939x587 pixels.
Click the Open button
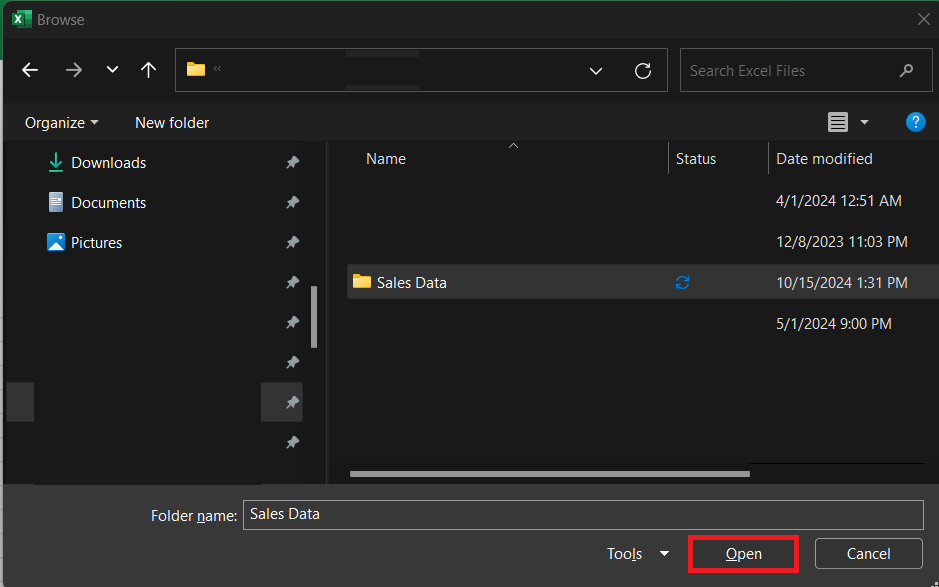coord(743,554)
